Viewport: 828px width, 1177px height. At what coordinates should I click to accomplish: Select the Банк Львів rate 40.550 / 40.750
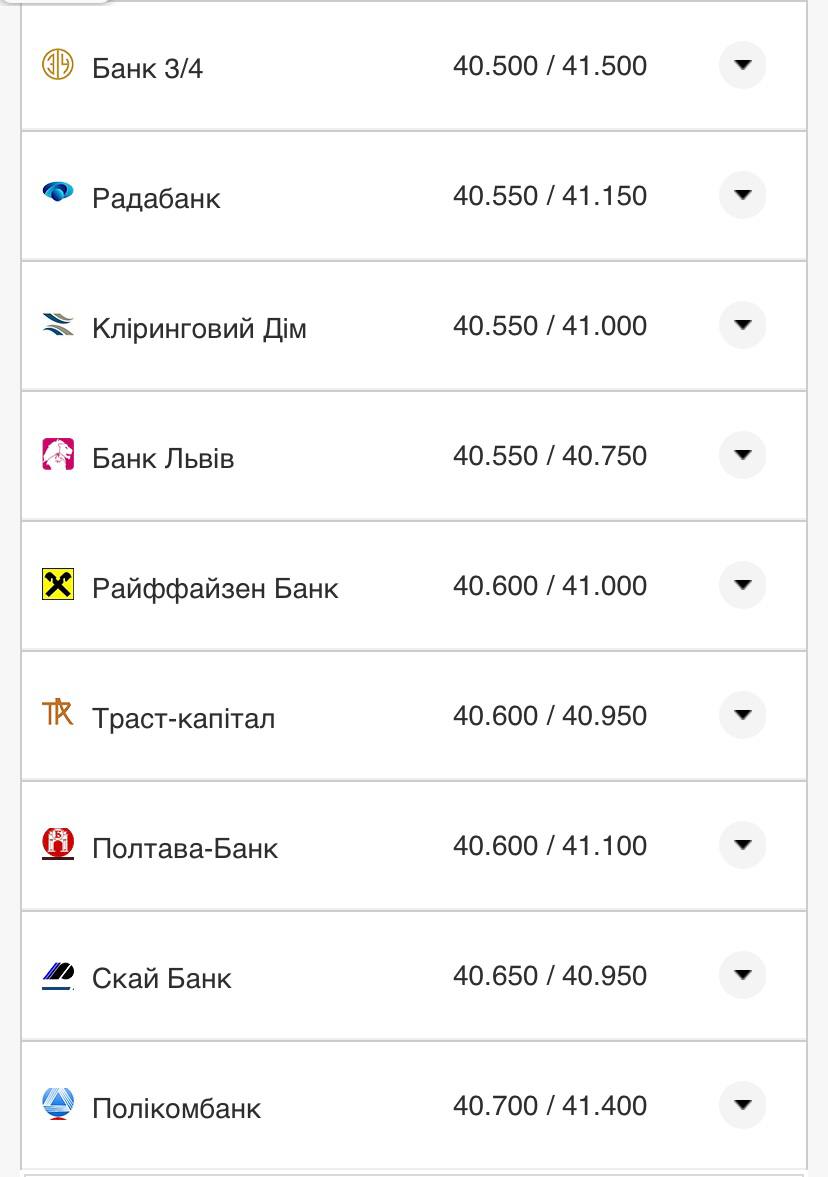pos(549,456)
